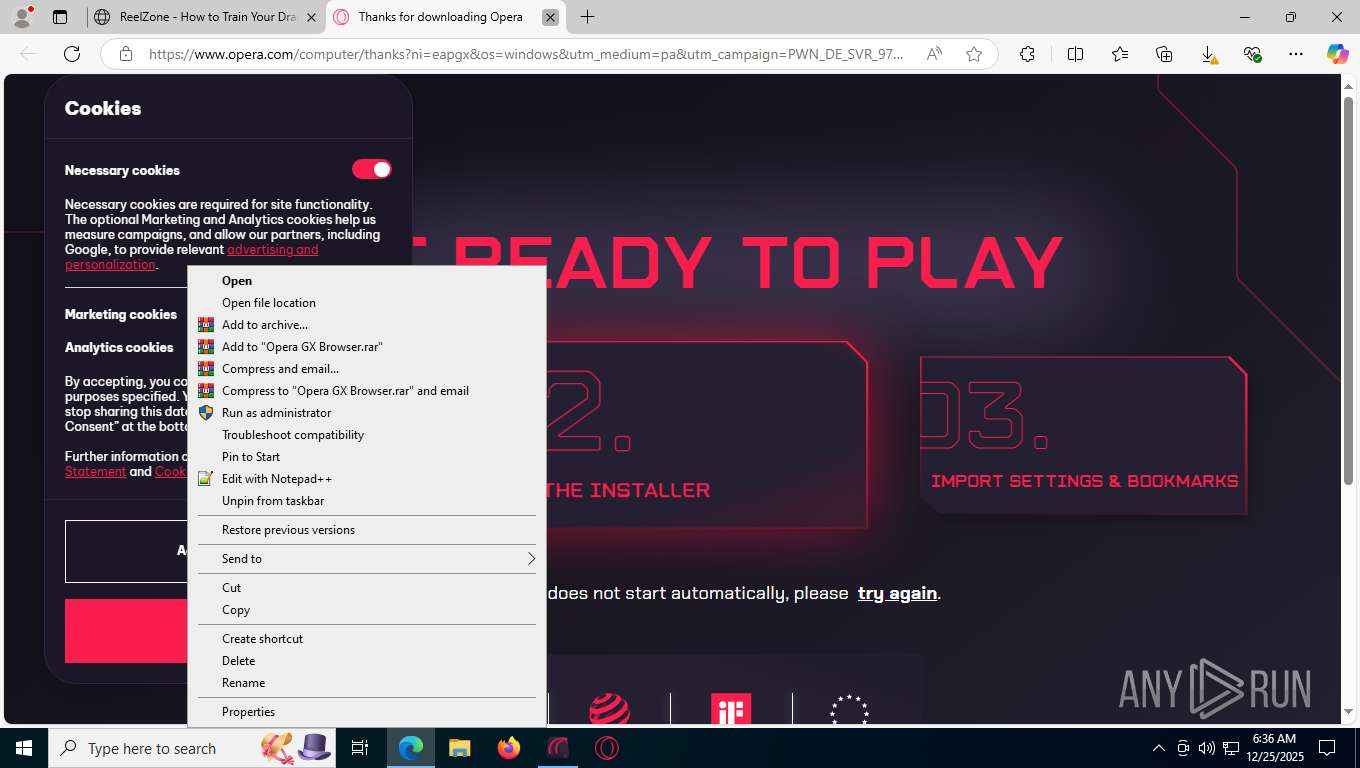The width and height of the screenshot is (1360, 768).
Task: Close the ReelZone tab
Action: [x=310, y=17]
